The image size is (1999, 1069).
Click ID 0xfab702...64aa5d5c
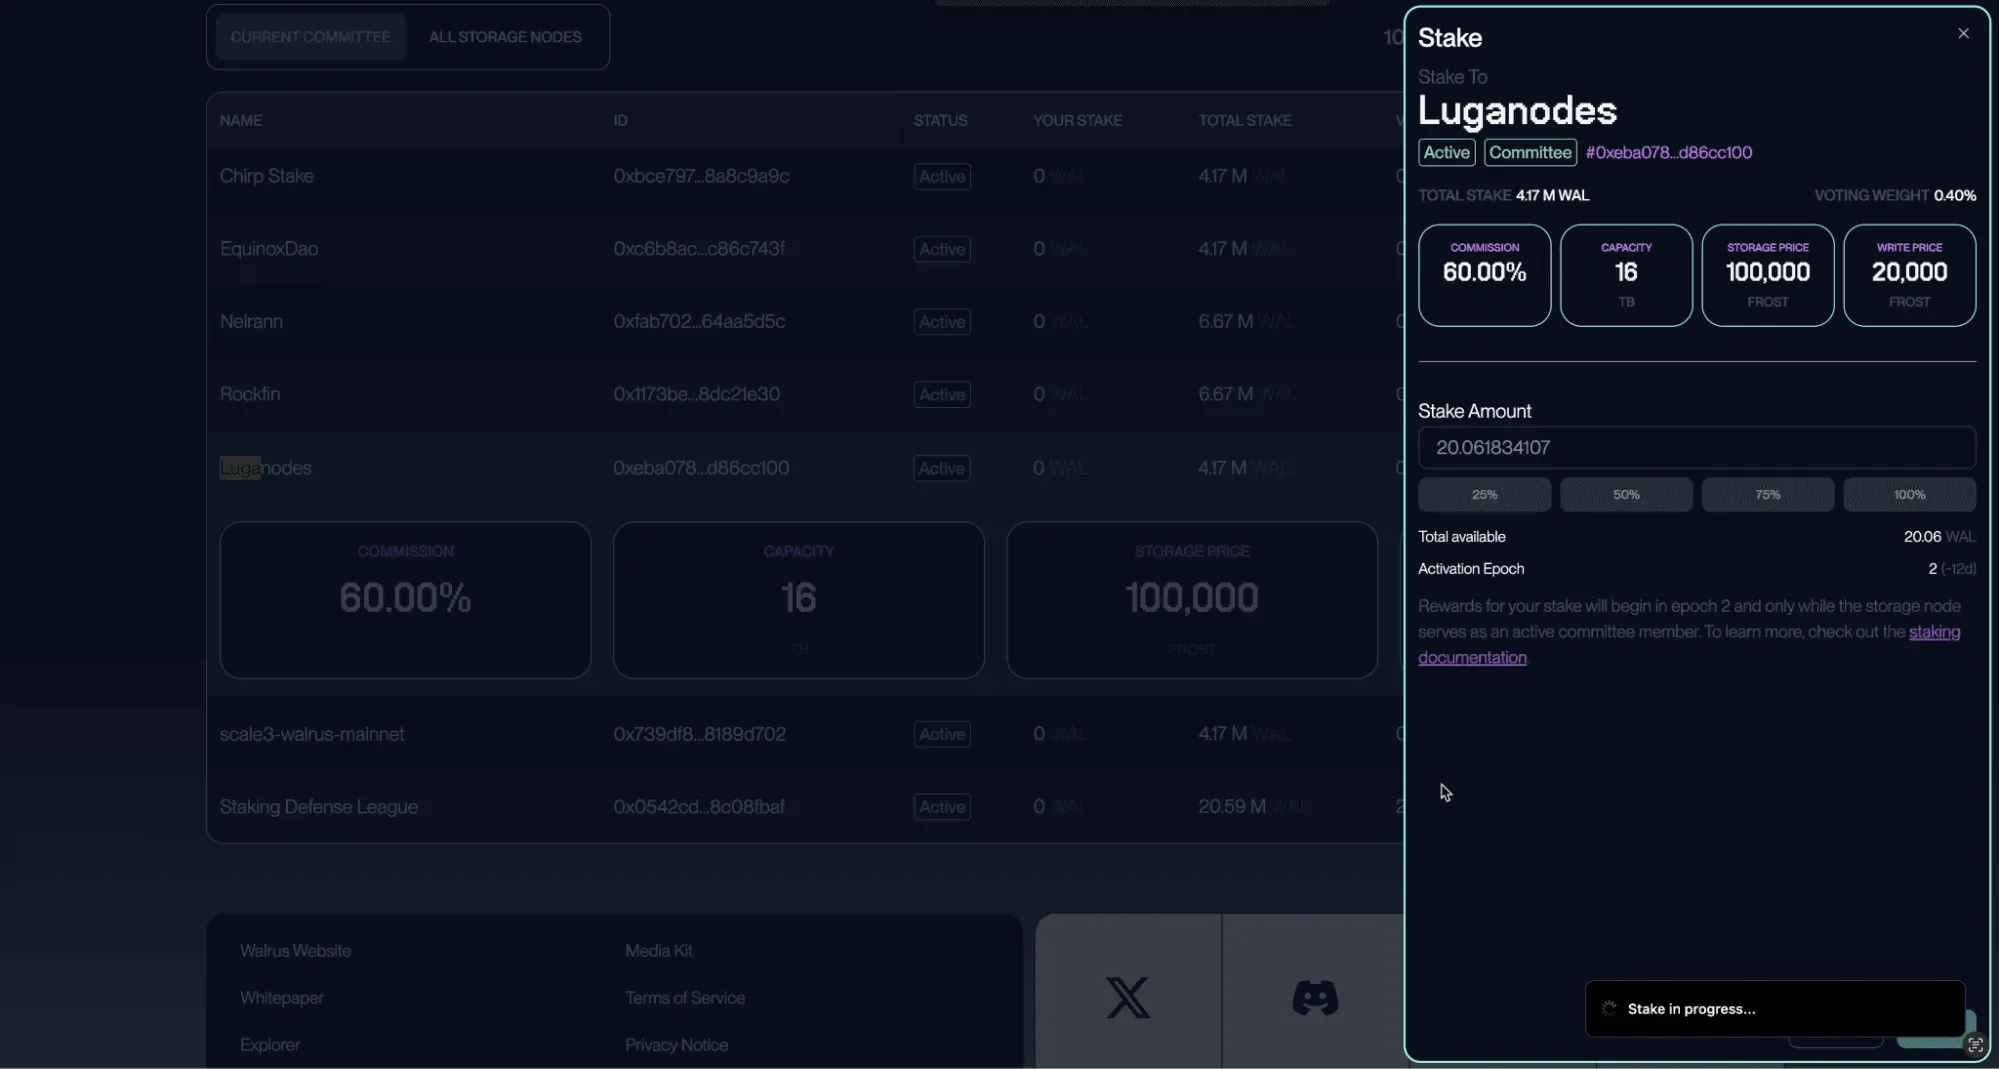tap(699, 322)
